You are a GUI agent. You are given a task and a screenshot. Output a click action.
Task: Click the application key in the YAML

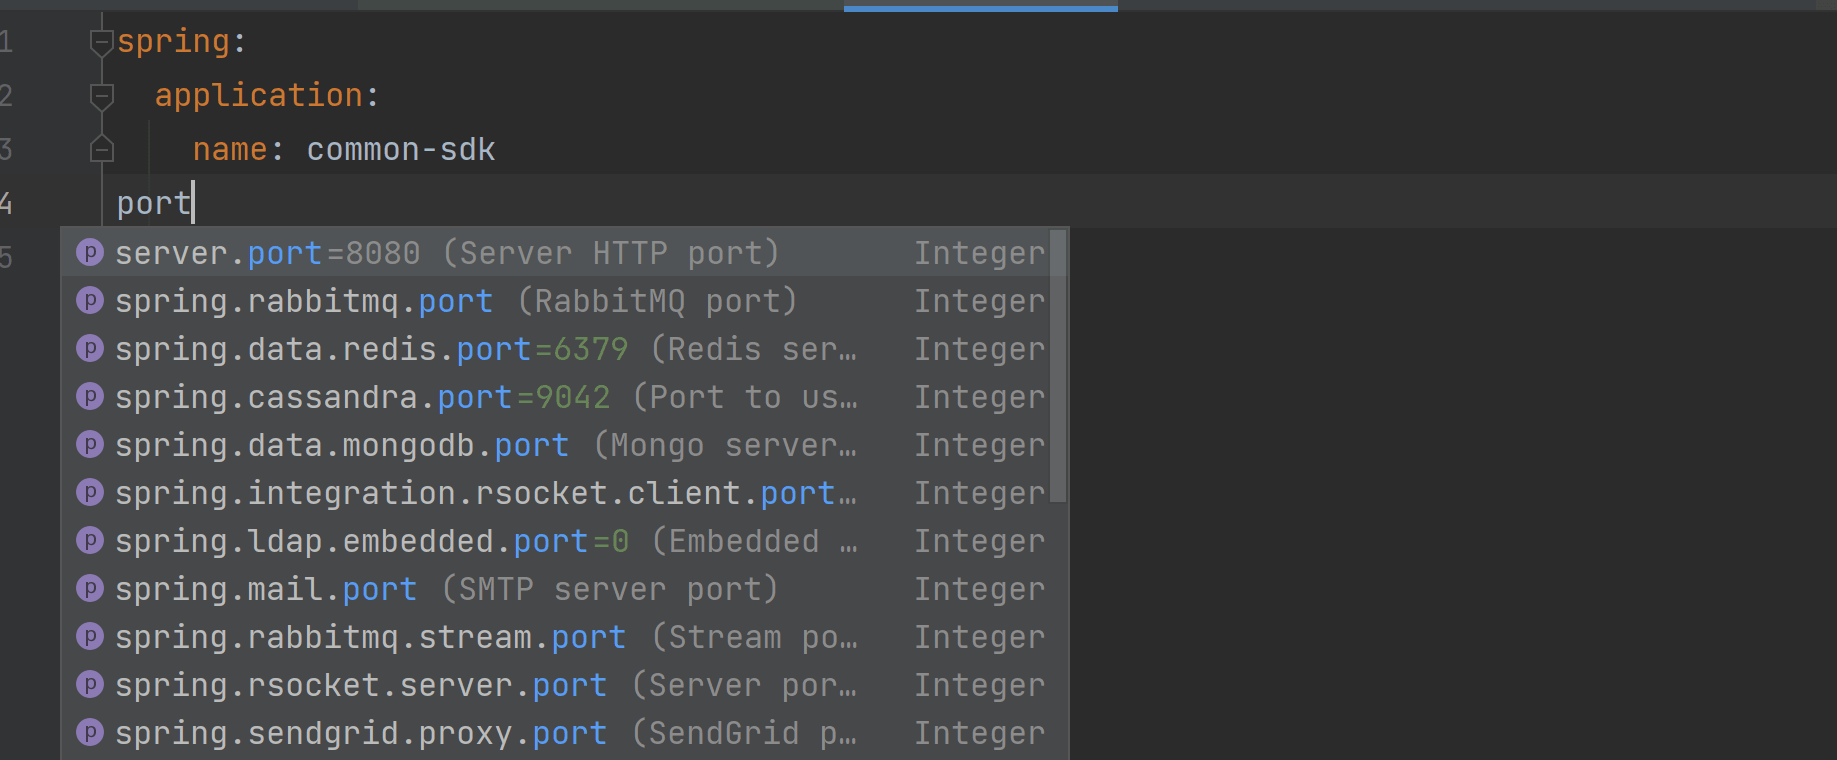tap(258, 96)
